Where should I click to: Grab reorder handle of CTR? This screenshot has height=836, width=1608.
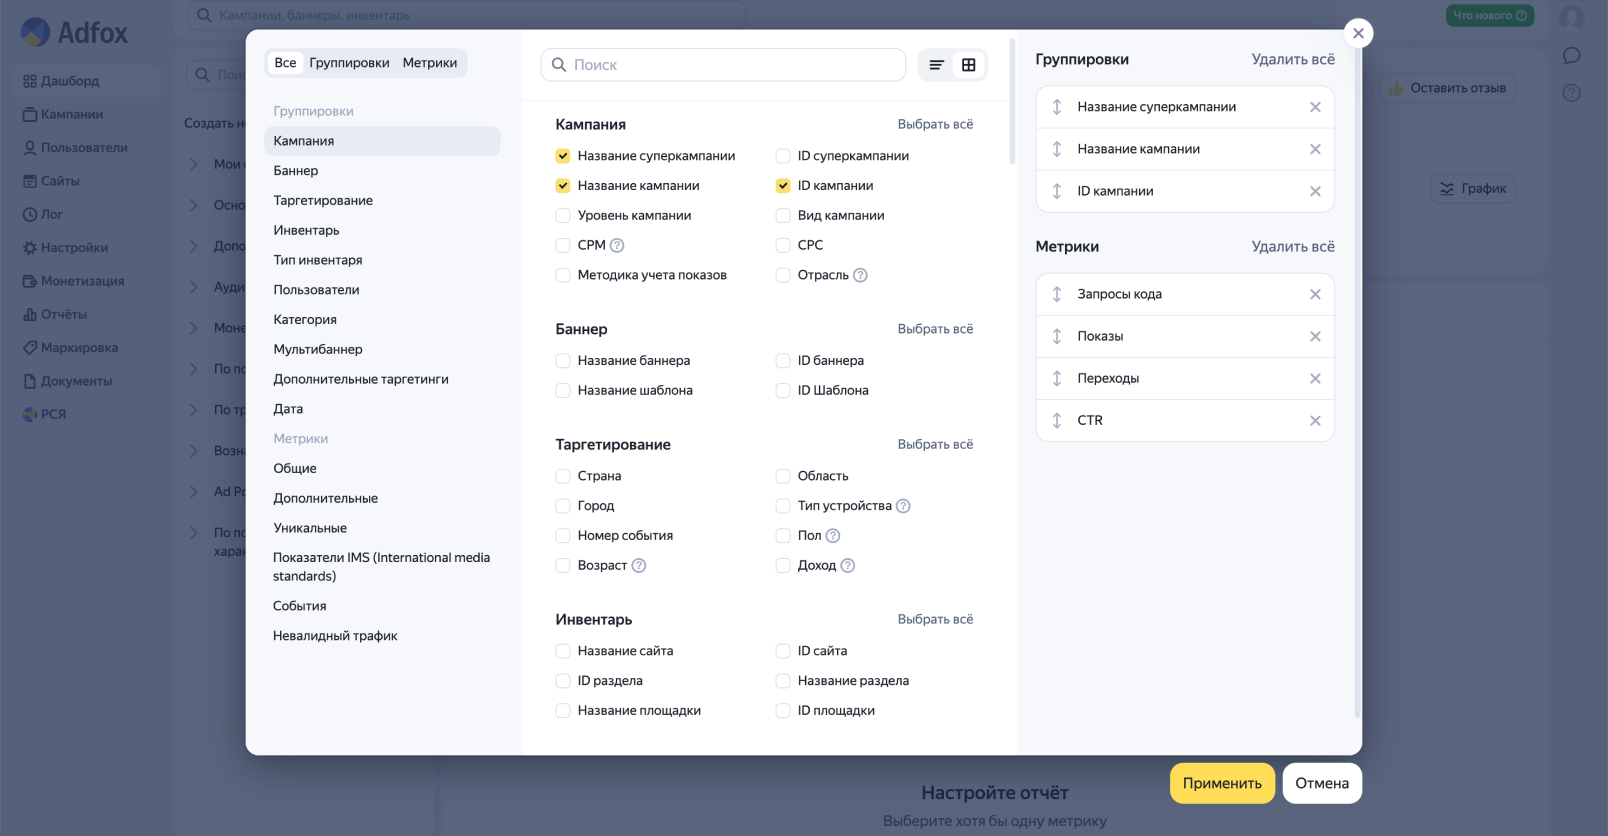coord(1057,420)
